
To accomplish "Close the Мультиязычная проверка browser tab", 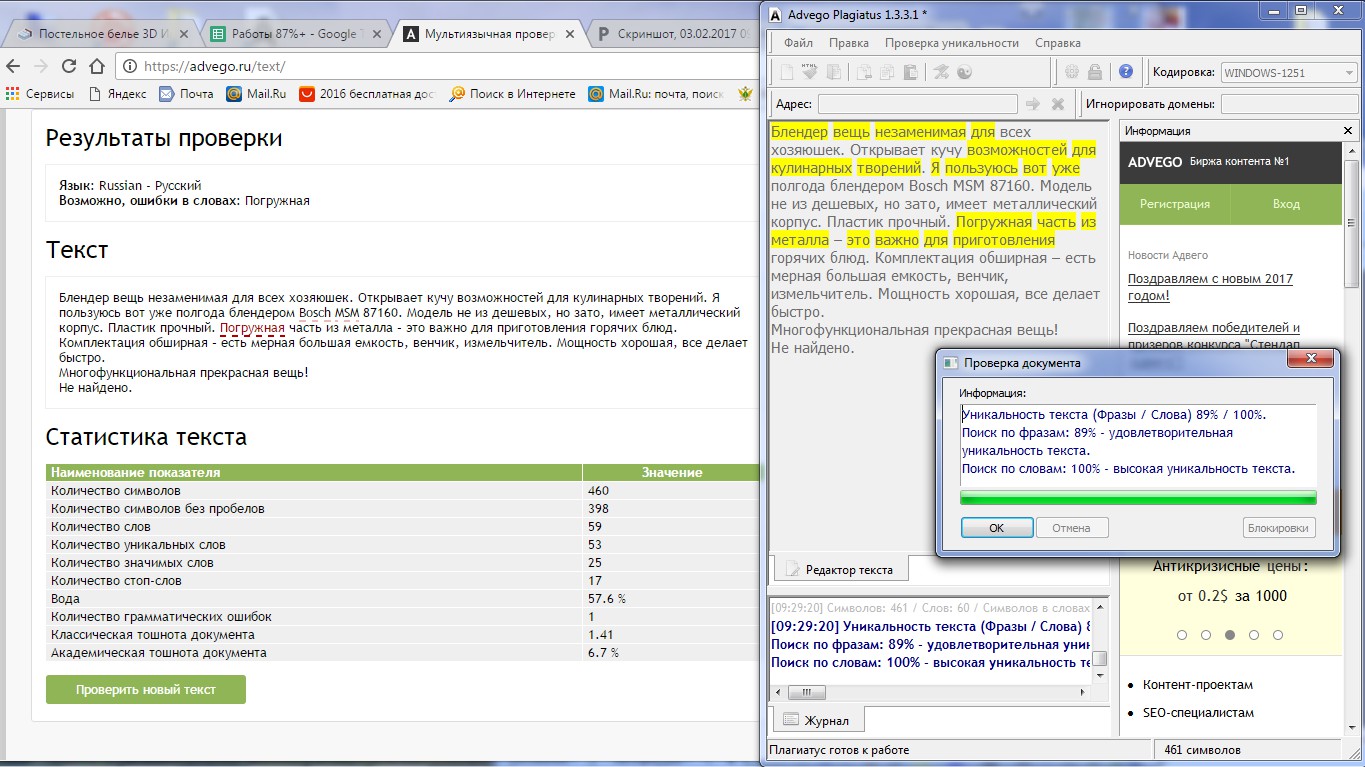I will pos(569,34).
